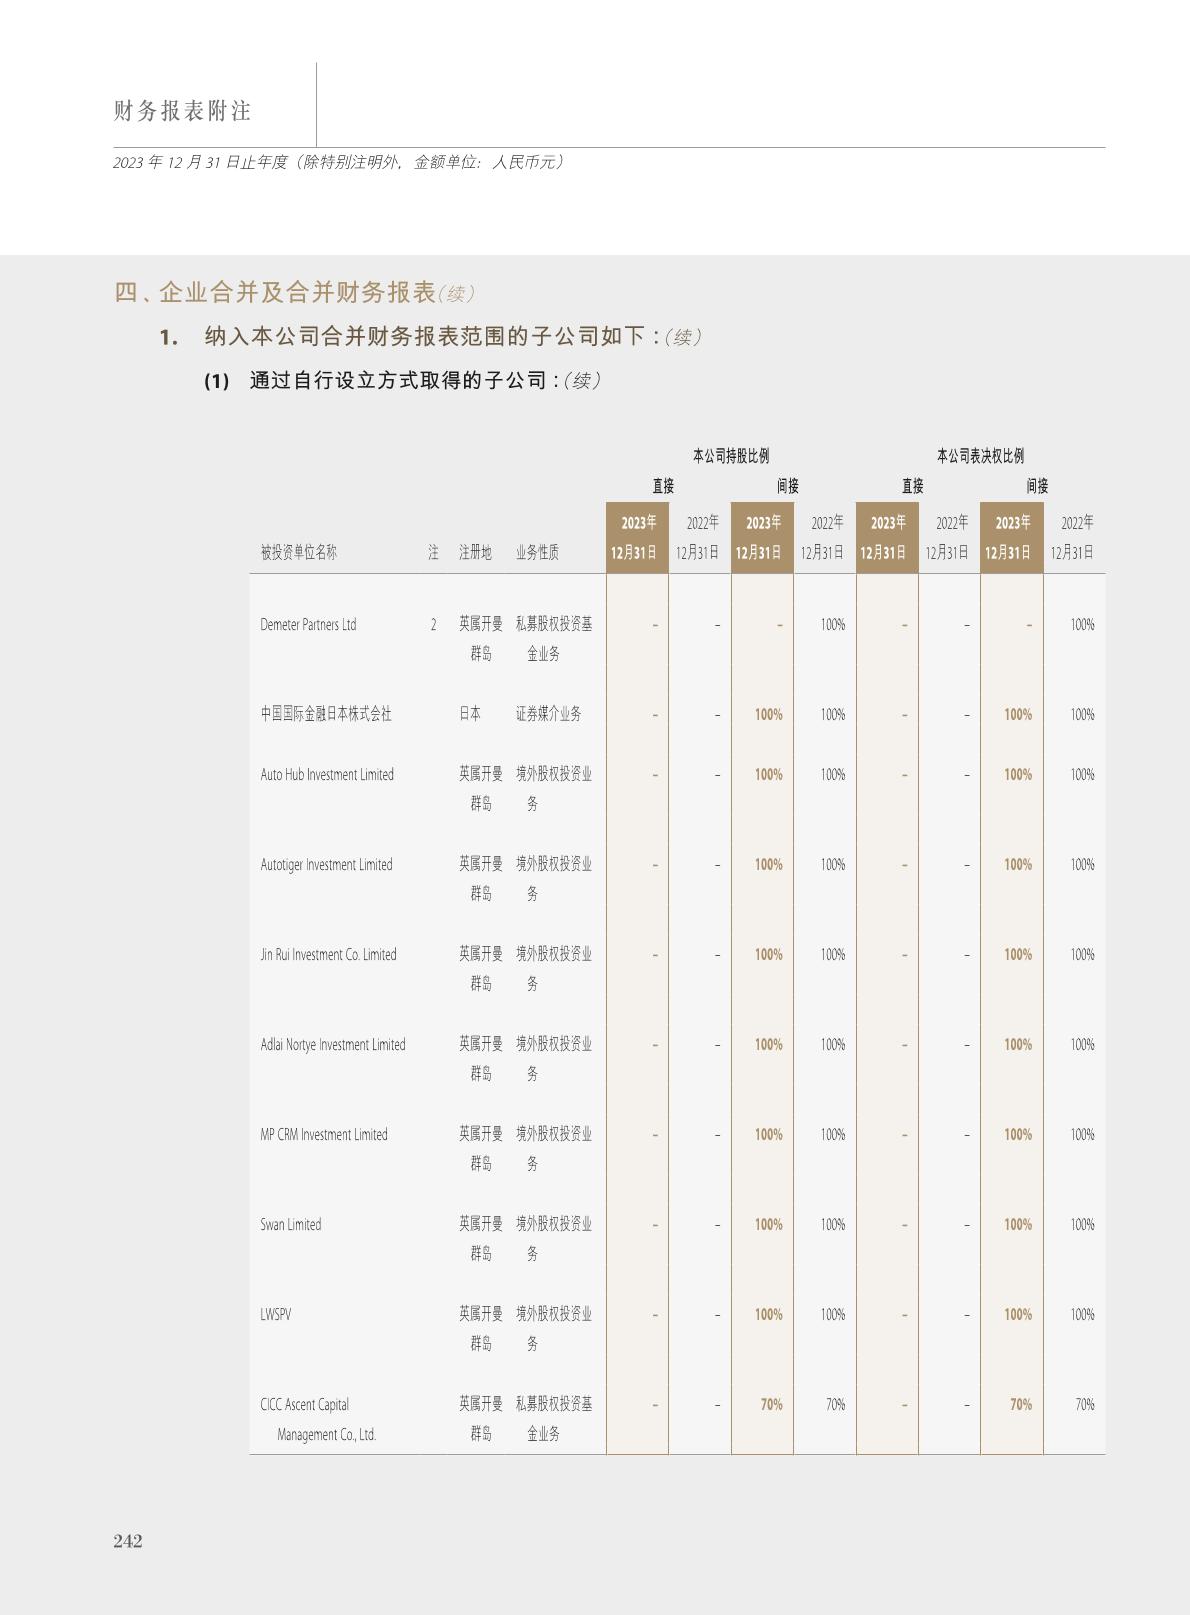Click note number 2 for Demeter Partners
The width and height of the screenshot is (1190, 1615).
pyautogui.click(x=433, y=625)
